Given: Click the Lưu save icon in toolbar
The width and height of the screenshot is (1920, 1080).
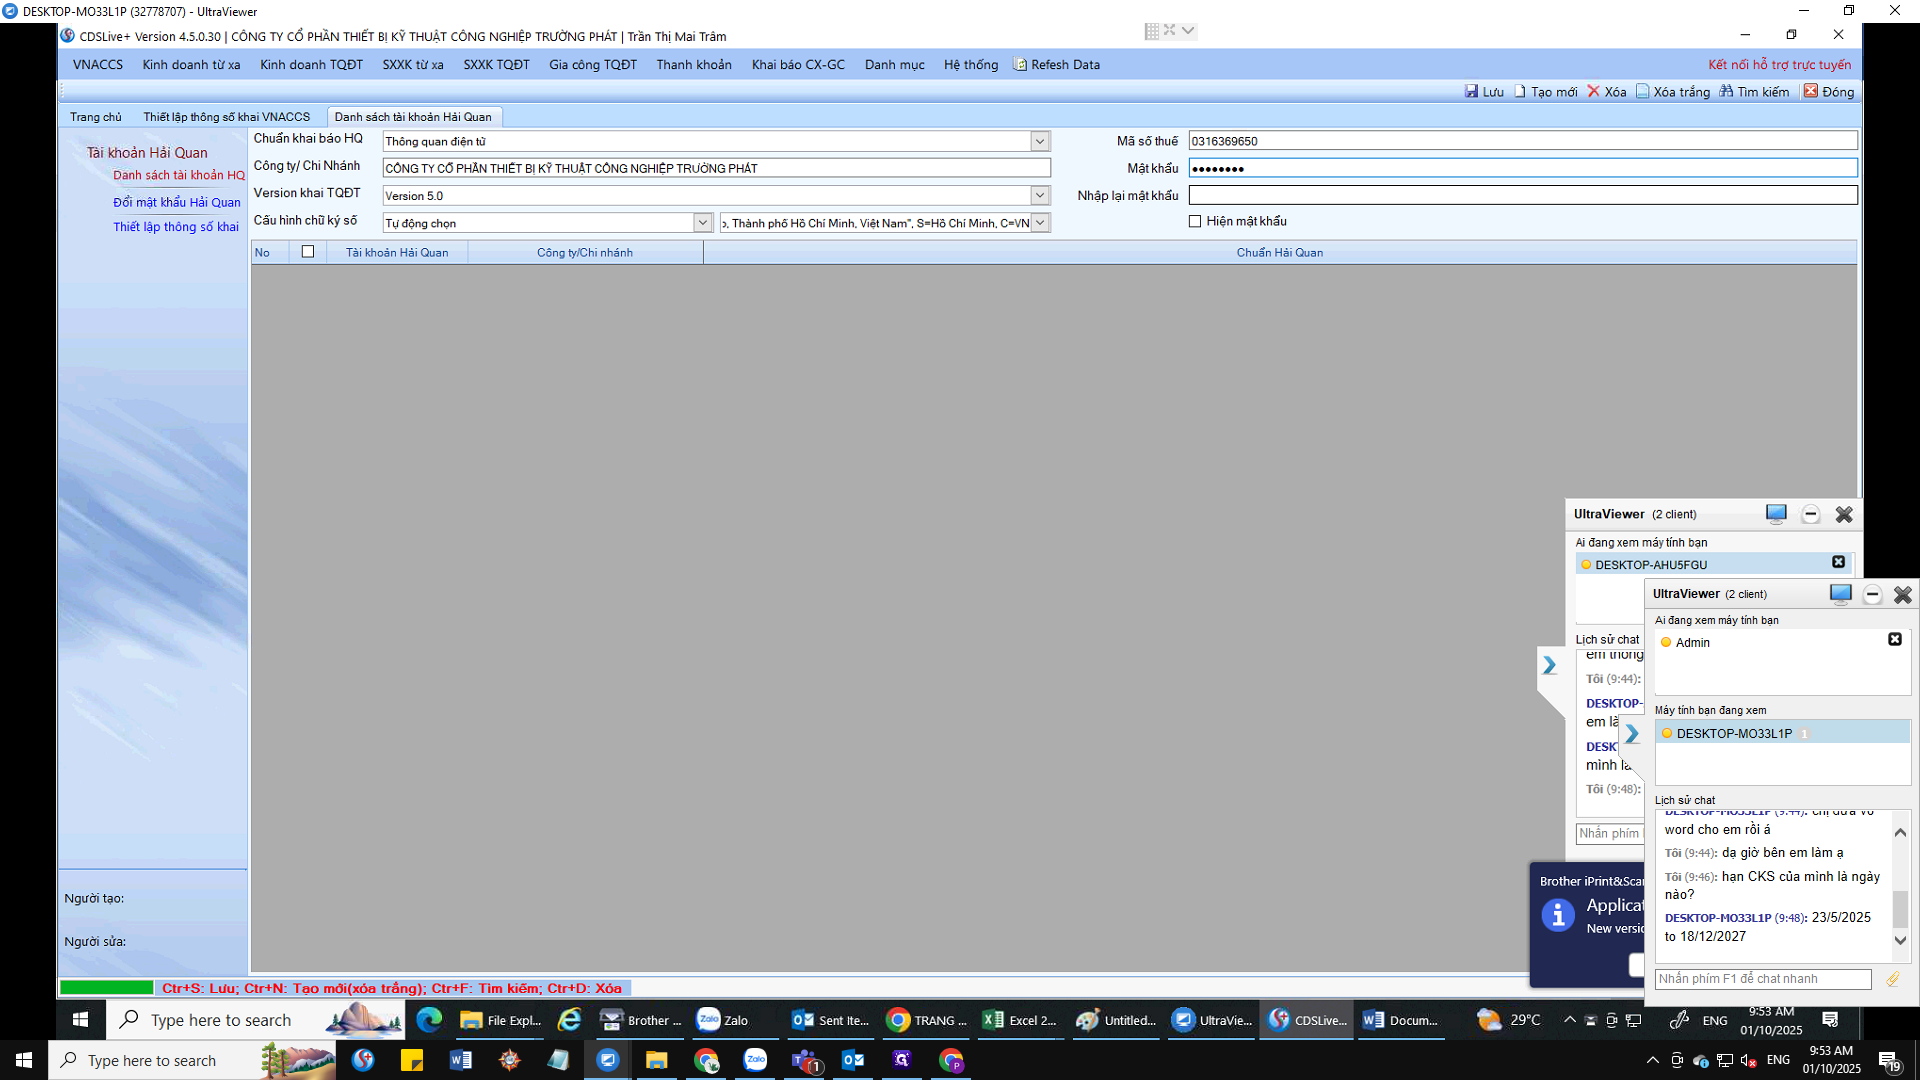Looking at the screenshot, I should [1471, 91].
